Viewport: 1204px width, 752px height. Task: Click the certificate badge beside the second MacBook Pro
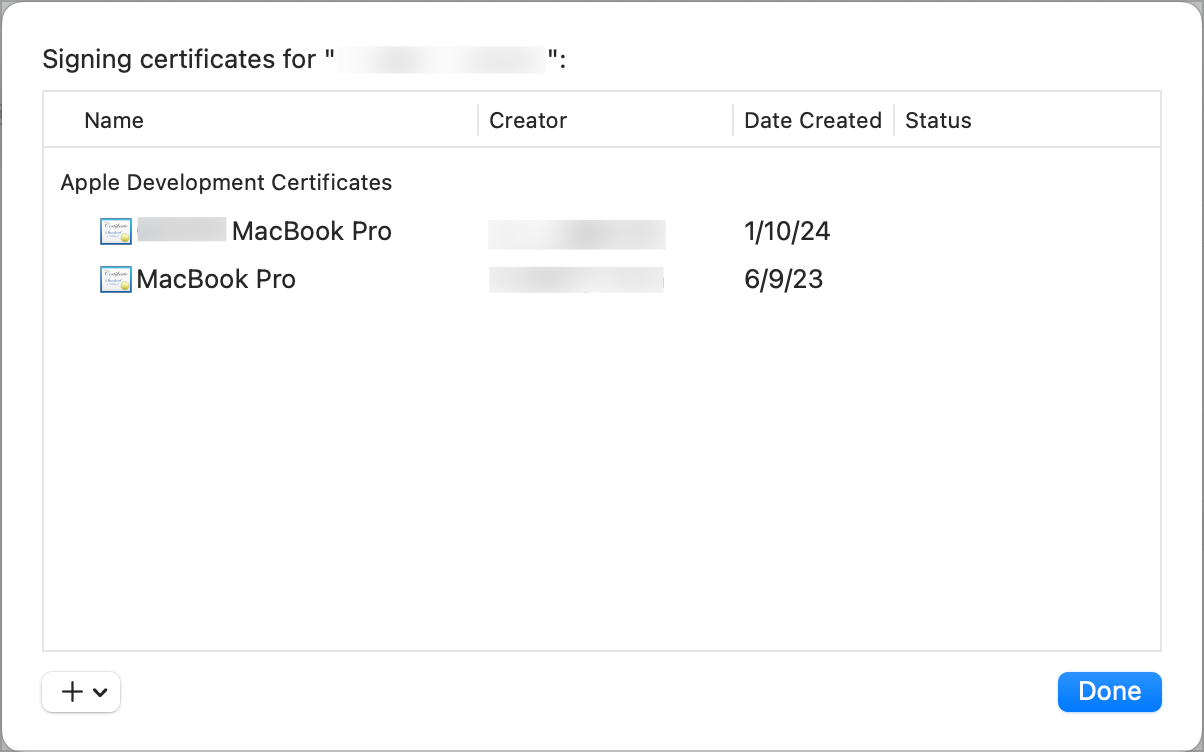(115, 279)
